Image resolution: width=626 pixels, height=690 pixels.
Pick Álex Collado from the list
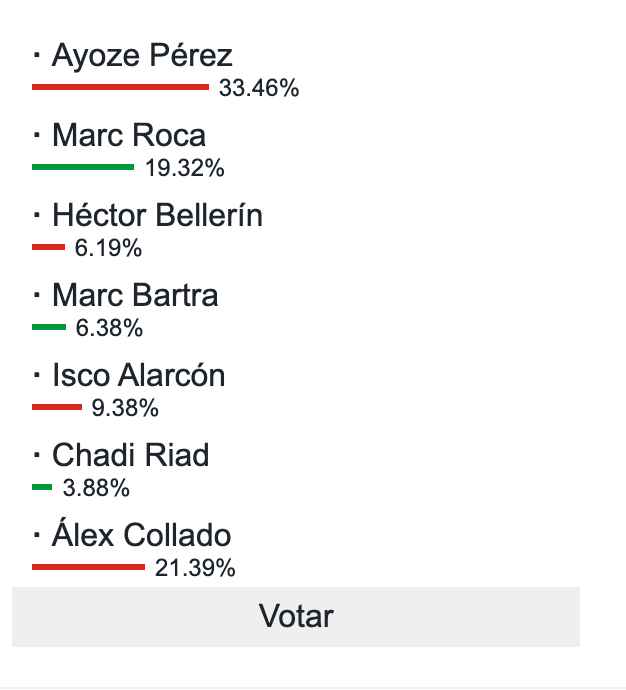[141, 536]
